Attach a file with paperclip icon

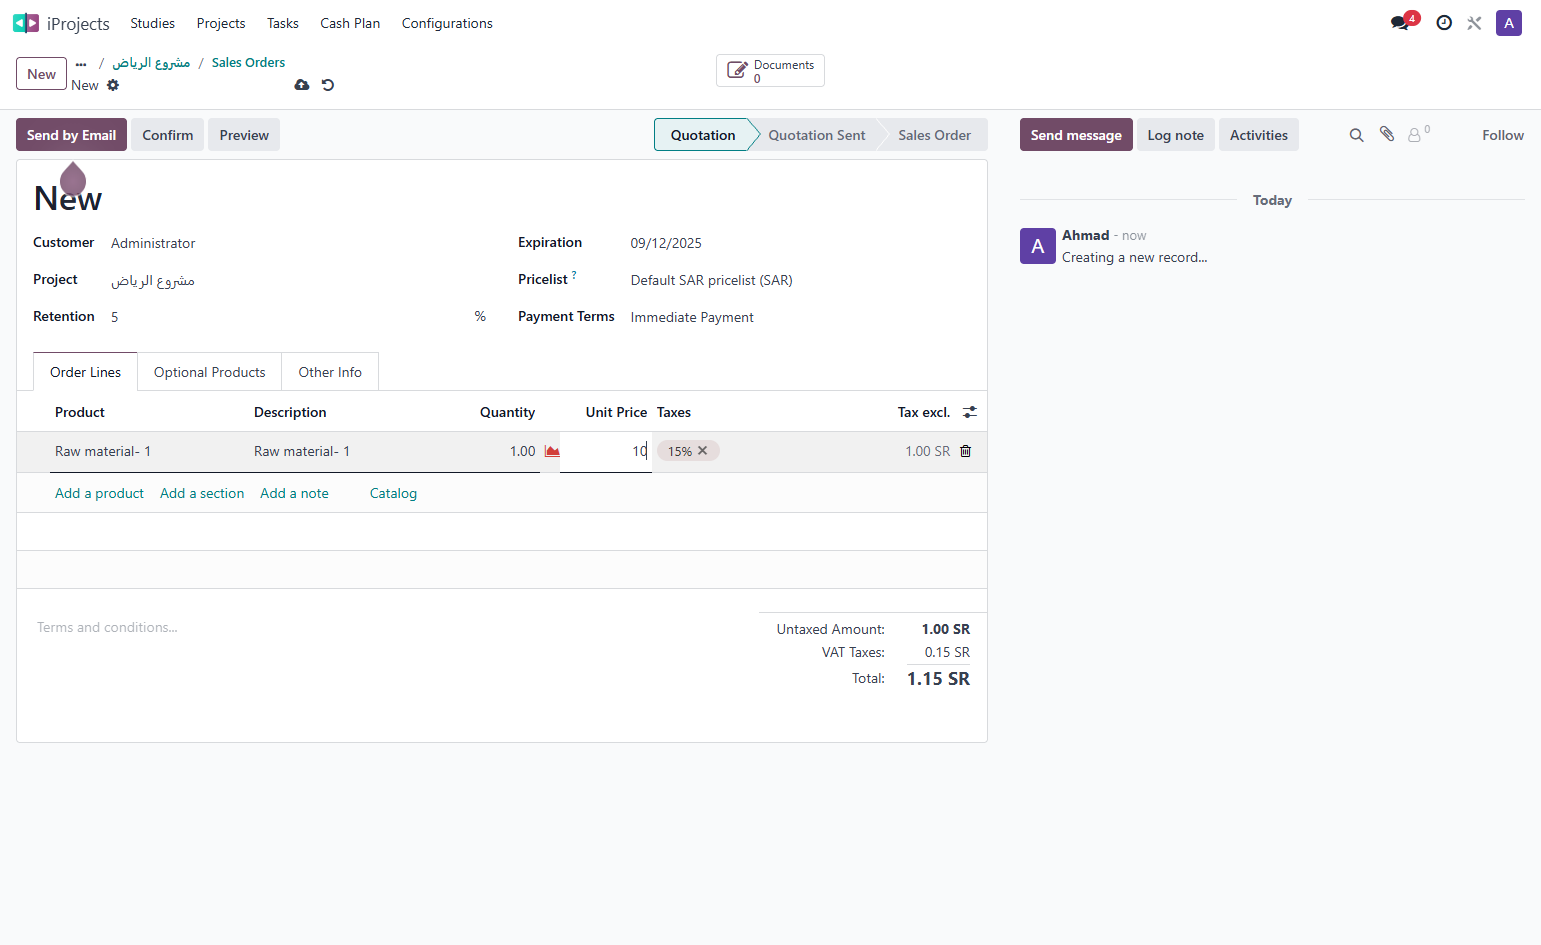[1387, 134]
